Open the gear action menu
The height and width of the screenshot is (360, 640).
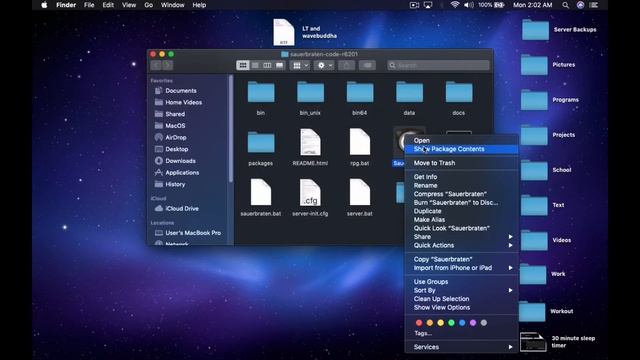click(324, 65)
